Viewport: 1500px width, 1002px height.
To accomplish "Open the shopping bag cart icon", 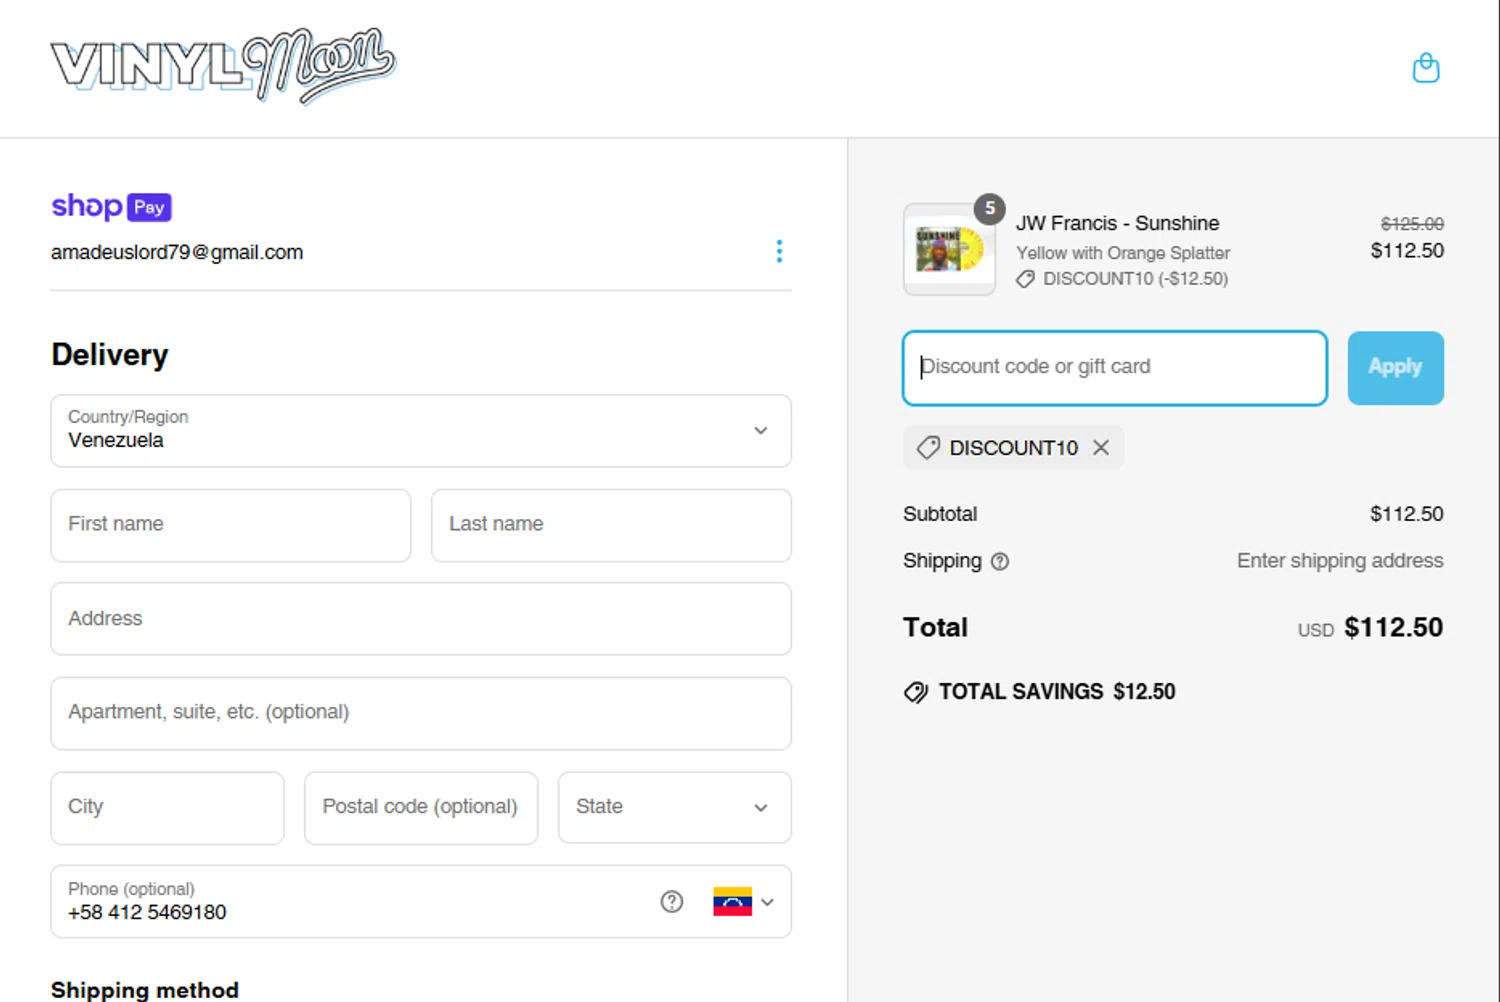I will pyautogui.click(x=1425, y=68).
